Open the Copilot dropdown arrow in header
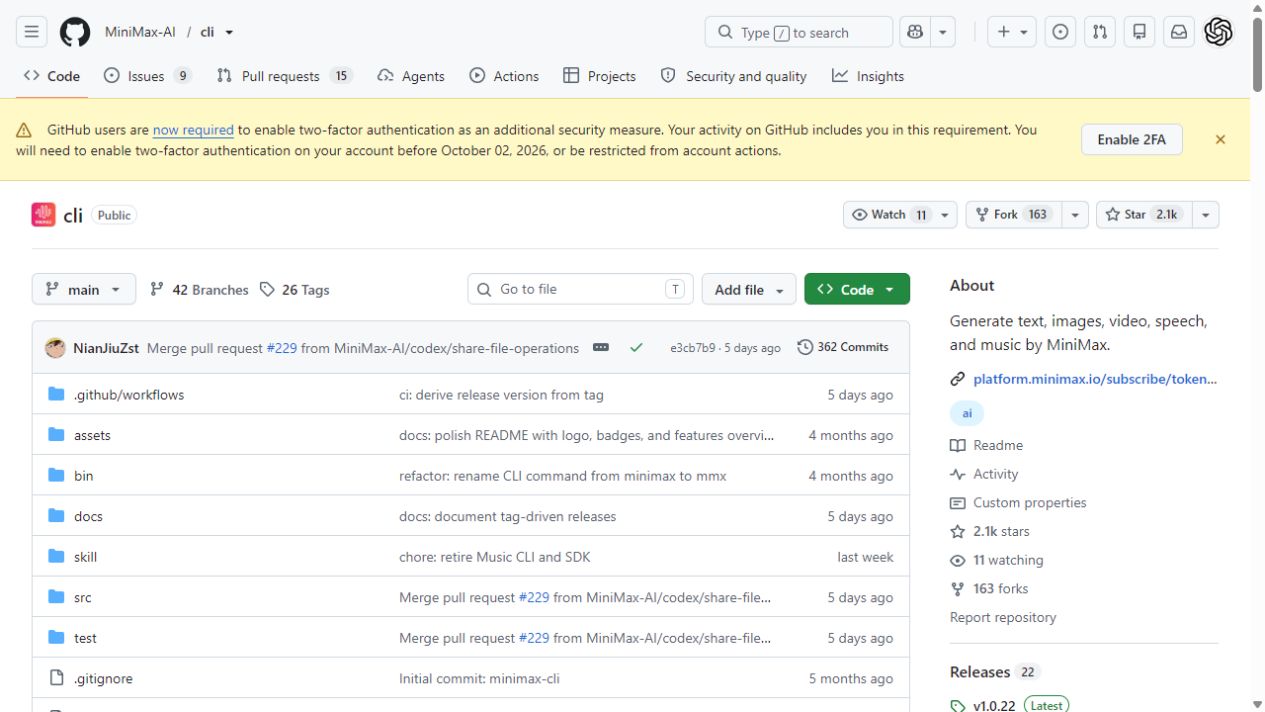1265x712 pixels. tap(943, 32)
